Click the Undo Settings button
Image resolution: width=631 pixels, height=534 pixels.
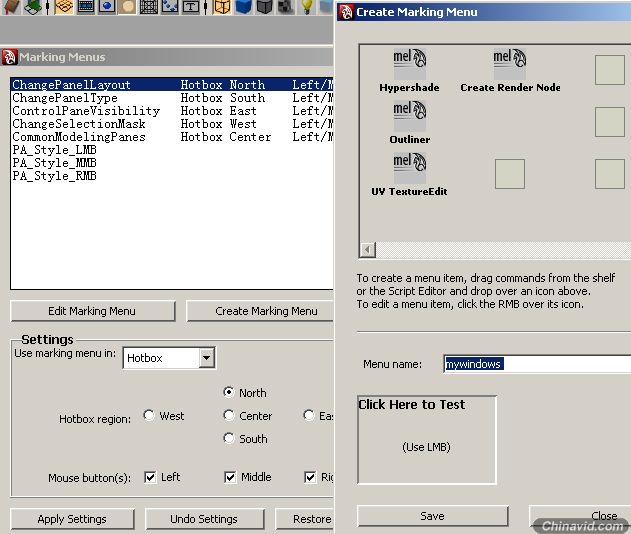point(204,519)
